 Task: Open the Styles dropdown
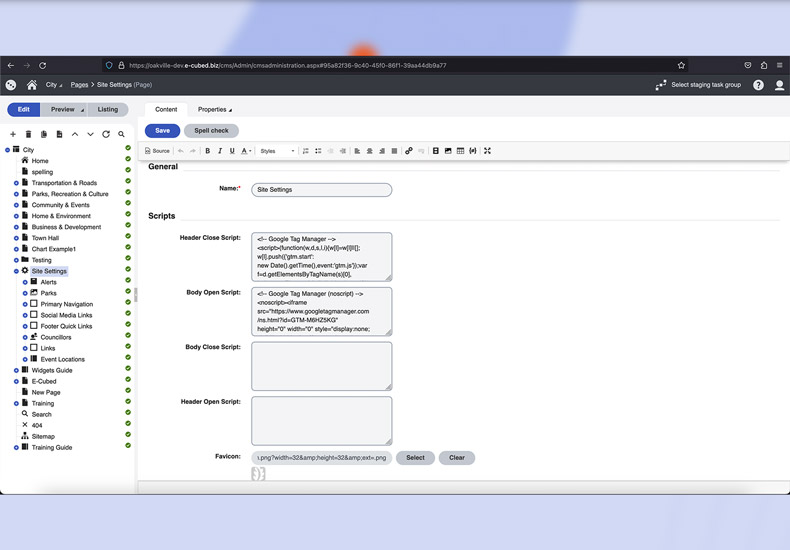tap(277, 151)
